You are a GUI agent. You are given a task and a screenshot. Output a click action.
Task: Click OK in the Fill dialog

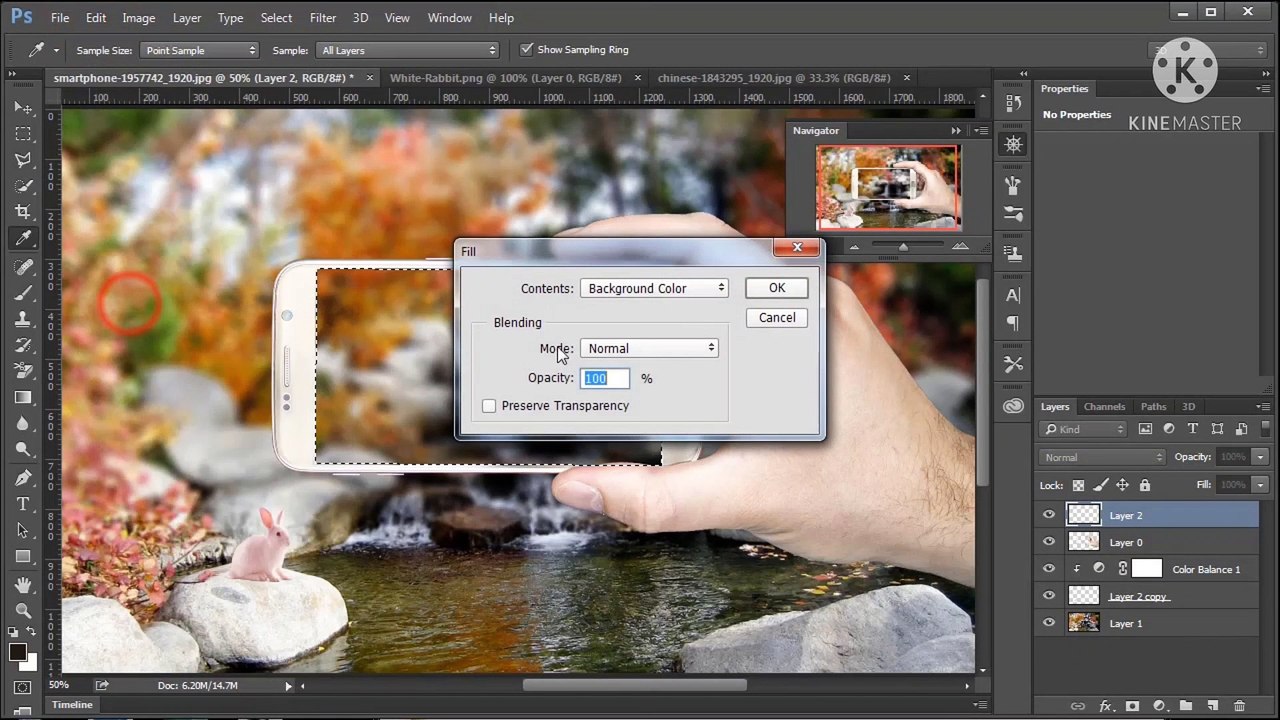point(777,288)
